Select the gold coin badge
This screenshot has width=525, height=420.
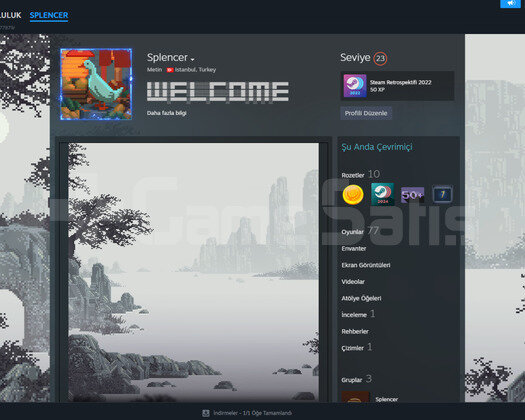pos(353,195)
